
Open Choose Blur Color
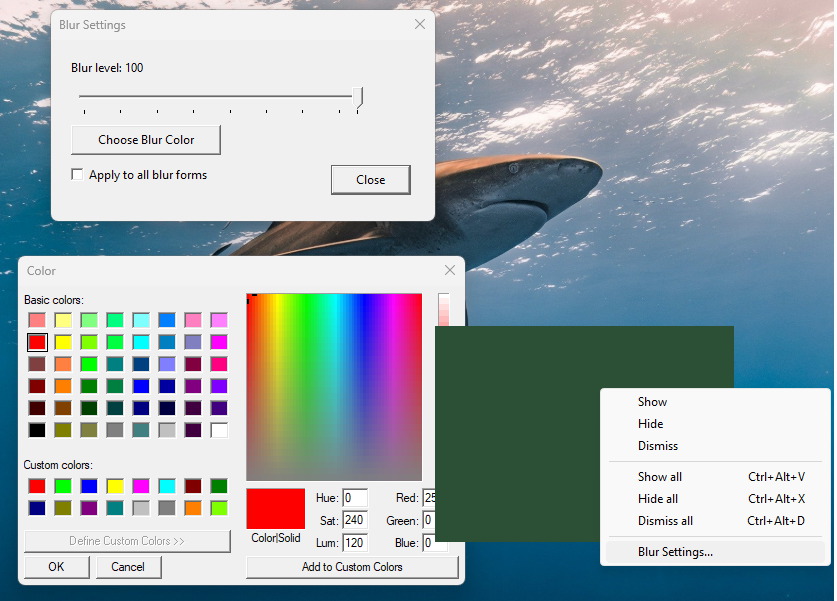(x=145, y=140)
